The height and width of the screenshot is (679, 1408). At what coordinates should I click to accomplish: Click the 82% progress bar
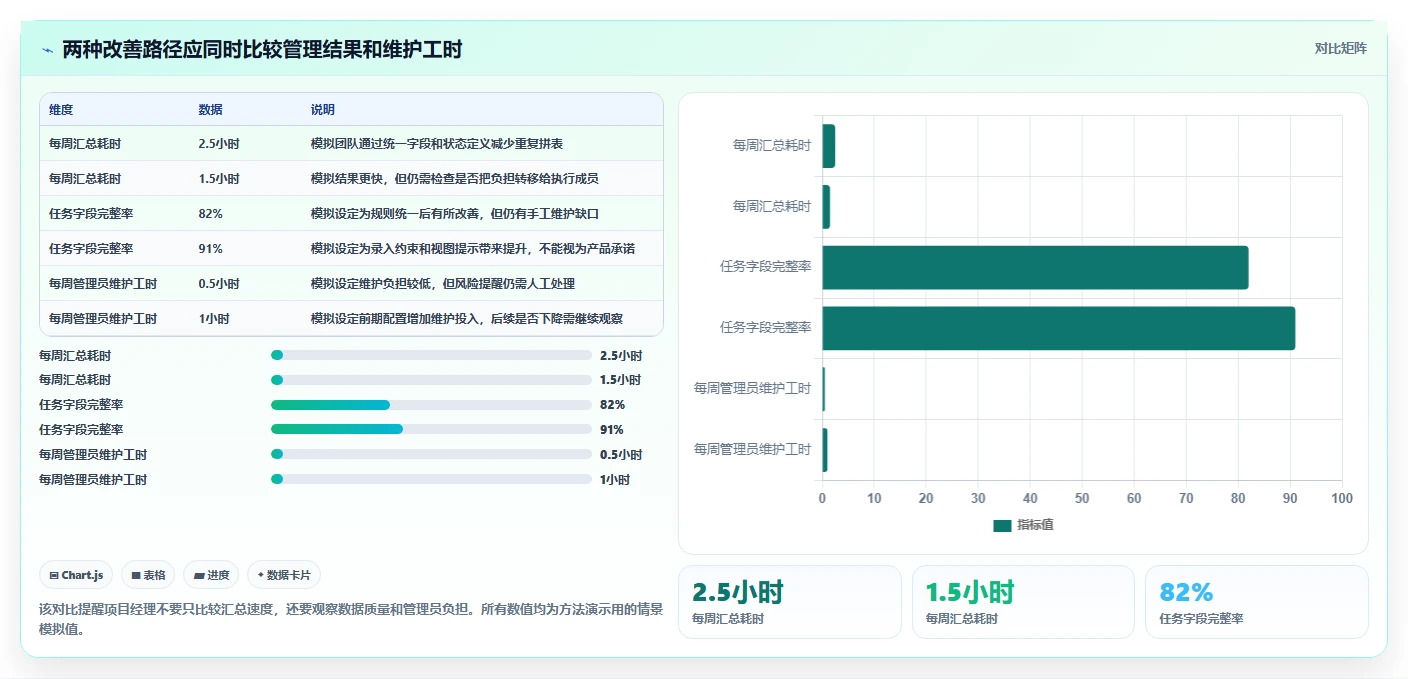[x=431, y=405]
